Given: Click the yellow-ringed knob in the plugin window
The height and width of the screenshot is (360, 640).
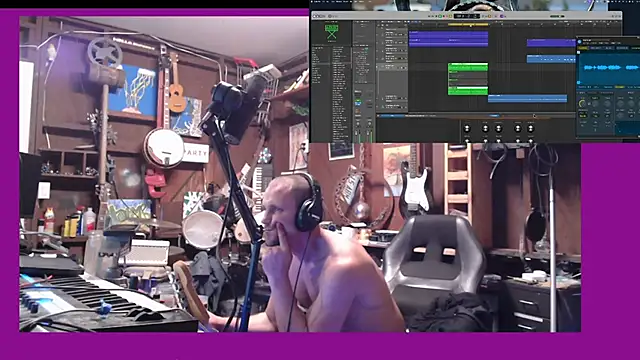Looking at the screenshot, I should tap(582, 104).
